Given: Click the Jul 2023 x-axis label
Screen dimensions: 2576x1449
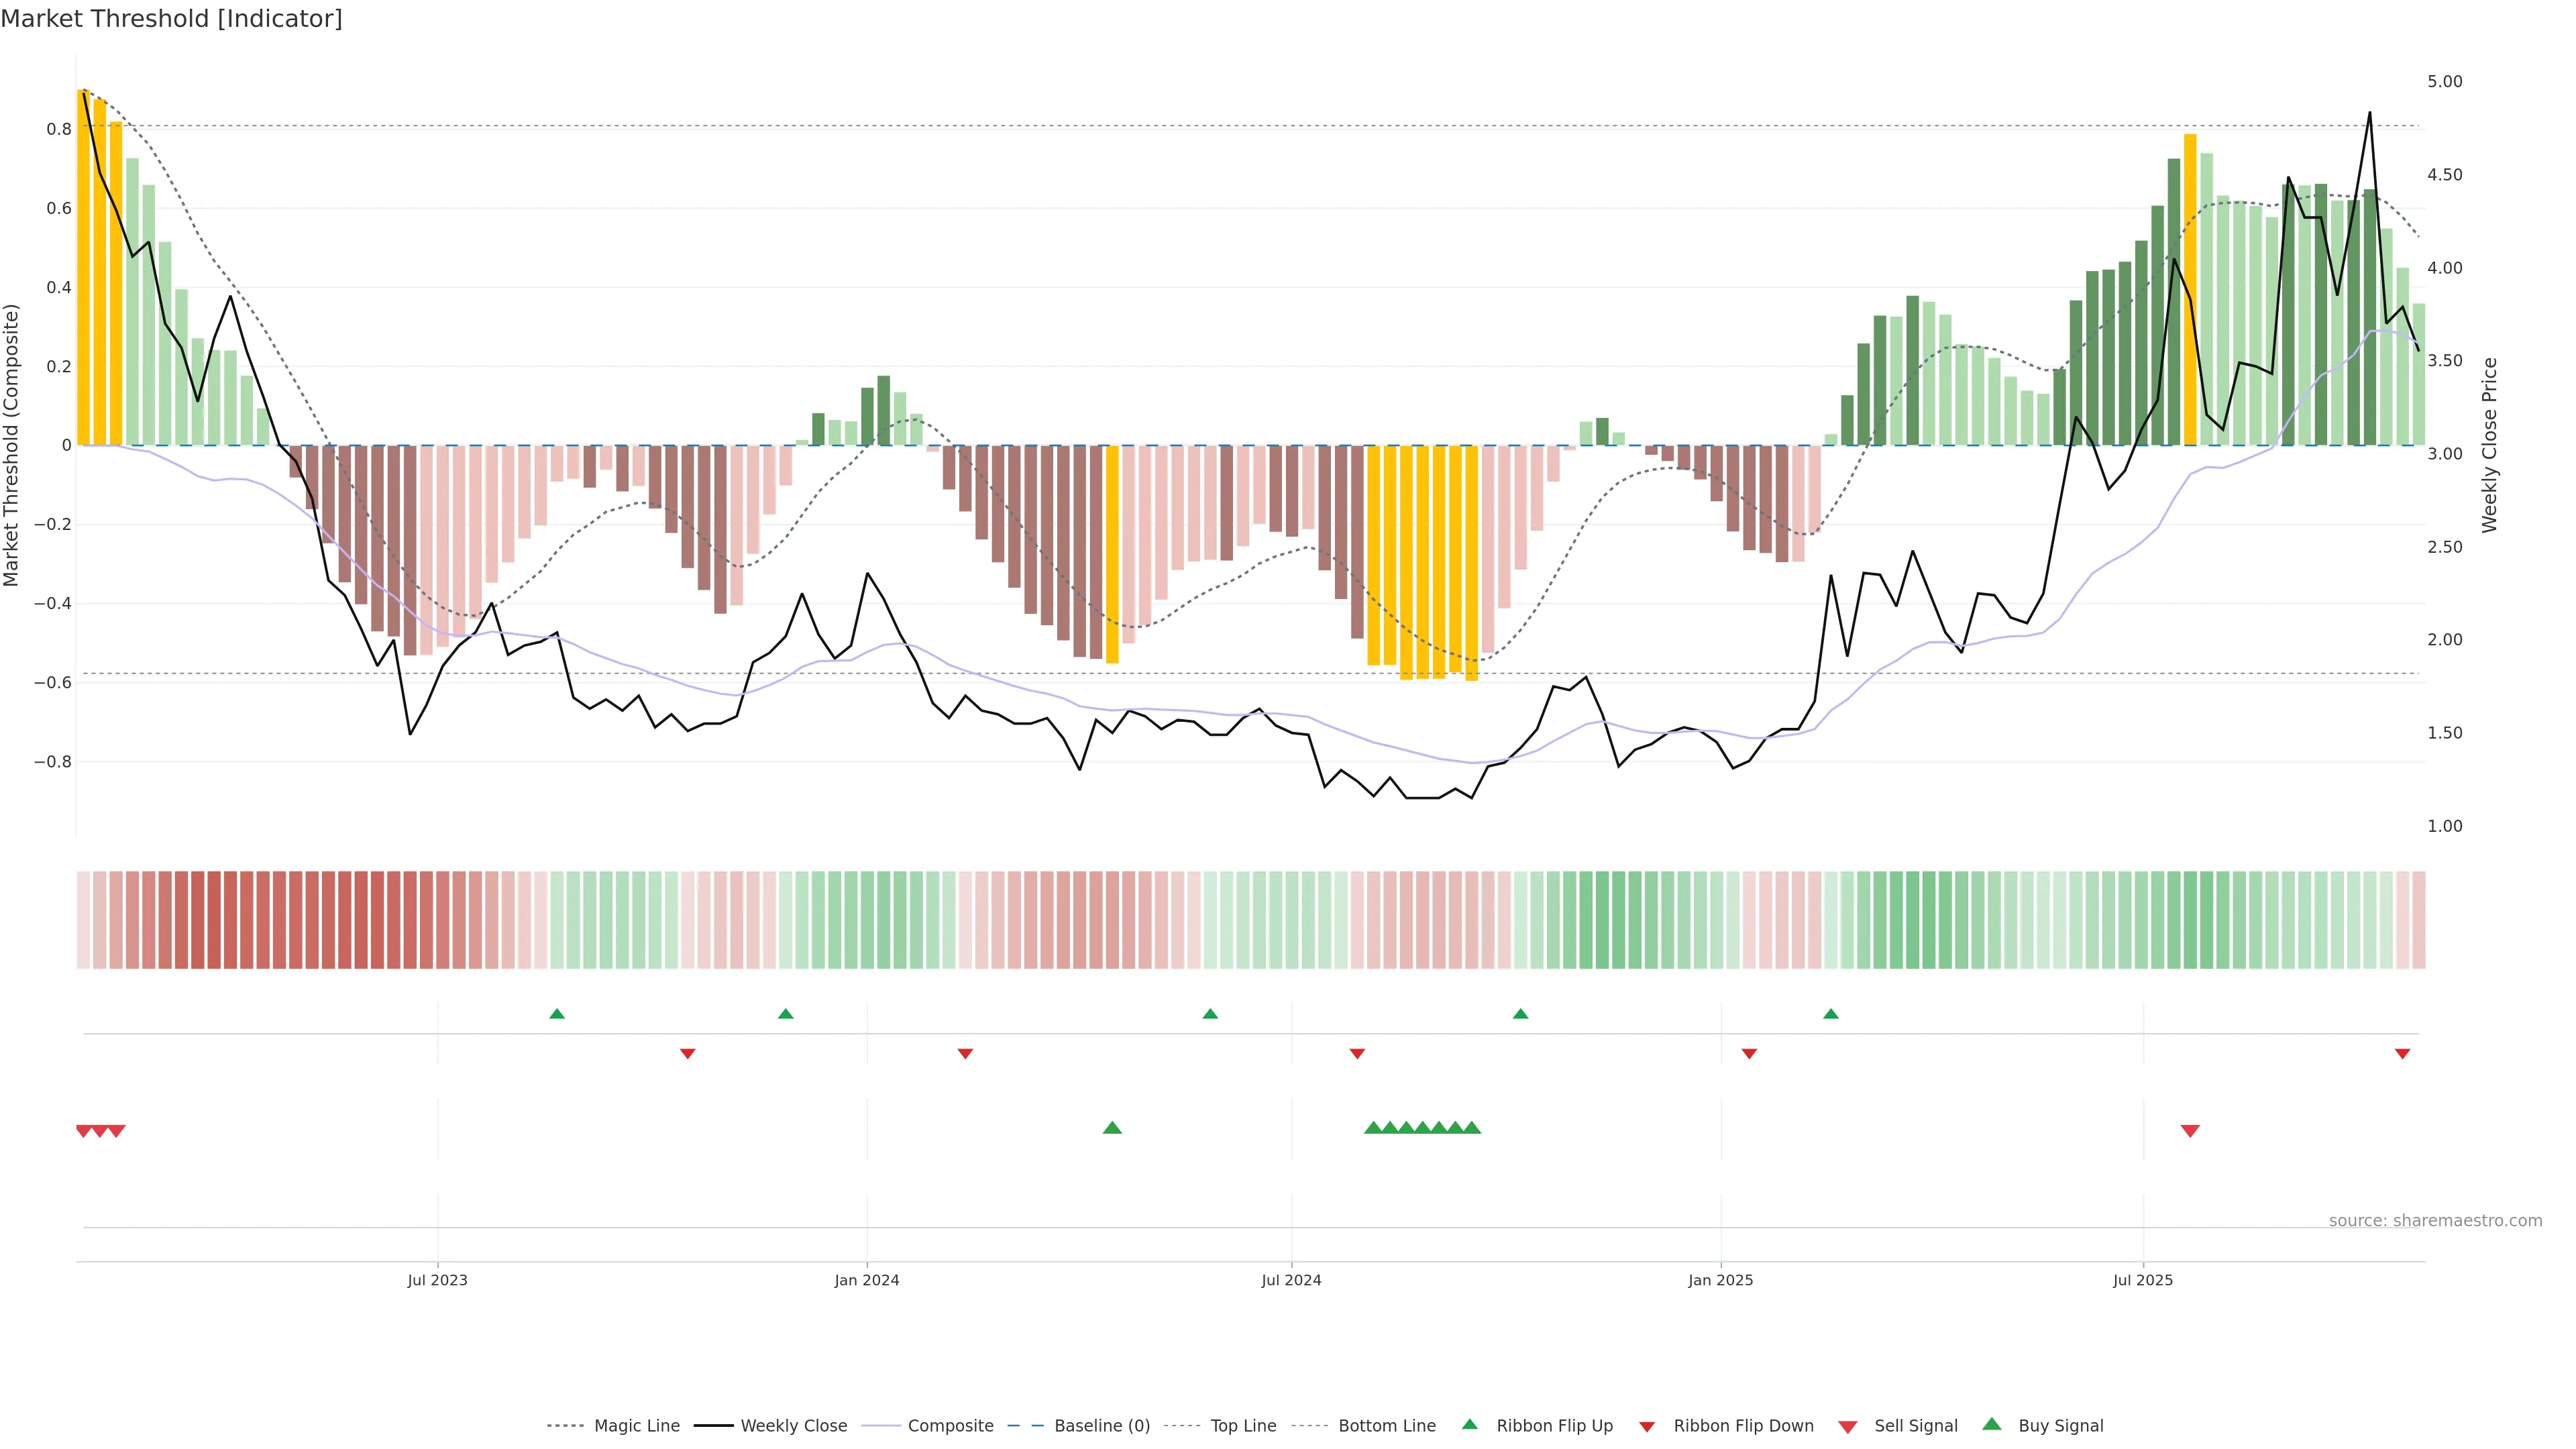Looking at the screenshot, I should coord(437,1280).
